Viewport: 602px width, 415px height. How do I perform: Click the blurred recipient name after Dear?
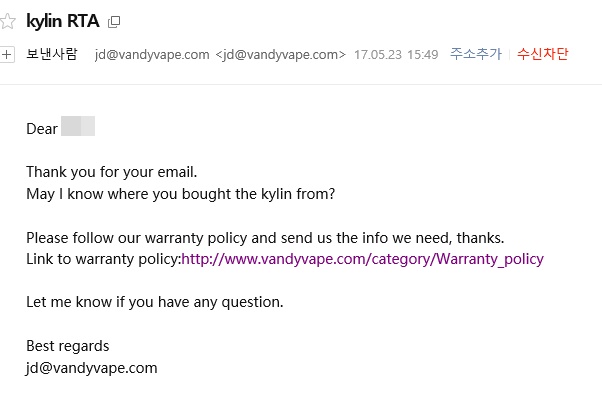(x=78, y=126)
